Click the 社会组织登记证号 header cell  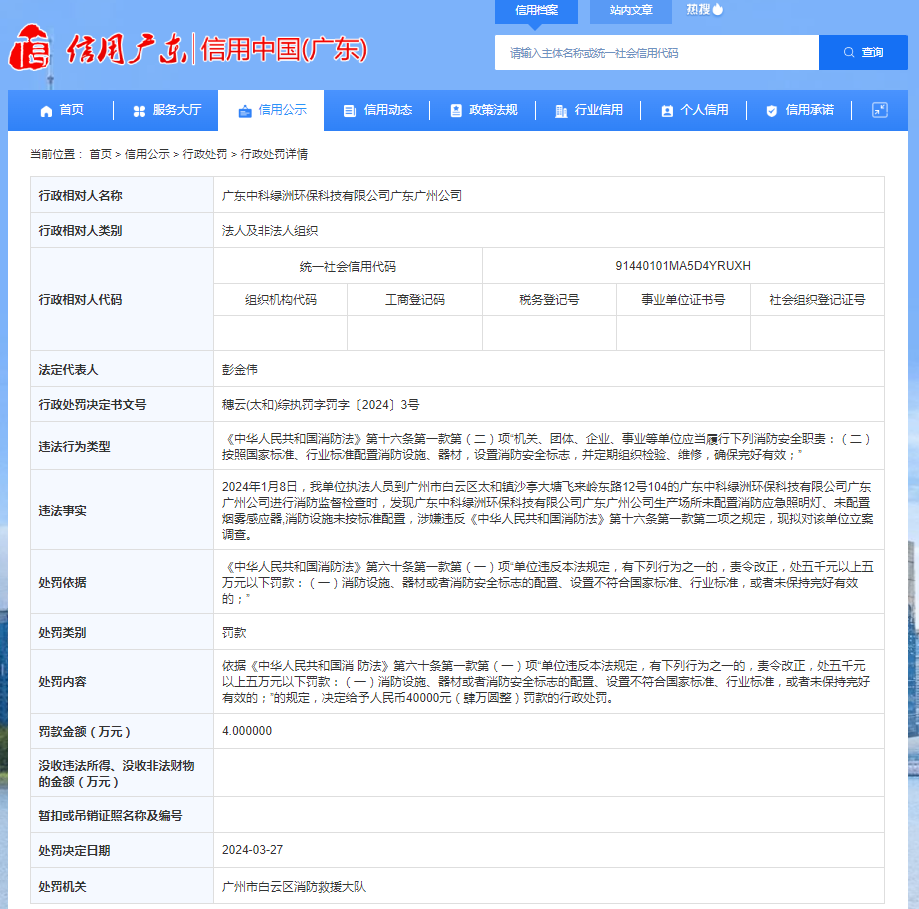(x=818, y=300)
